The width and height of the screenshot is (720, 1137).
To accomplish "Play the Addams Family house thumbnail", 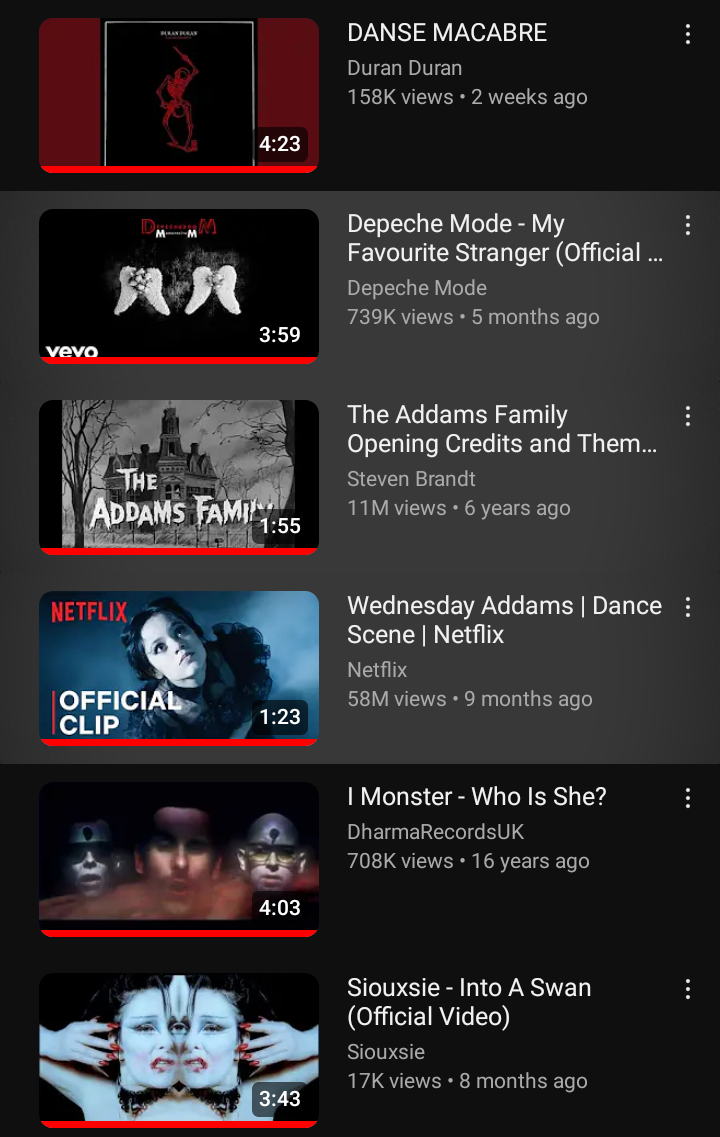I will pos(179,477).
